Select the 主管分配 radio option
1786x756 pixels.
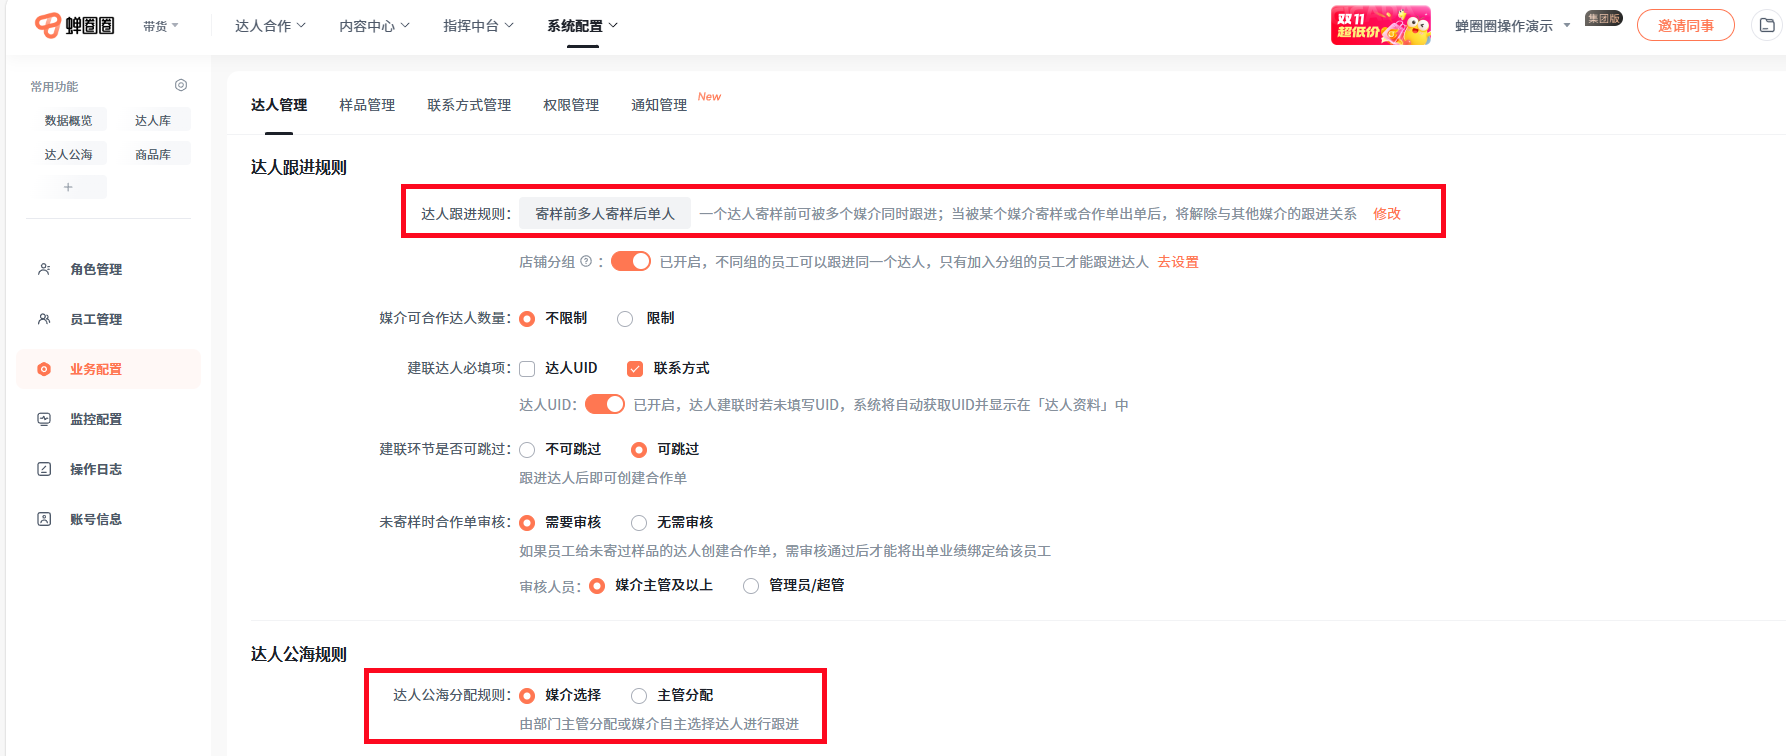(x=639, y=696)
